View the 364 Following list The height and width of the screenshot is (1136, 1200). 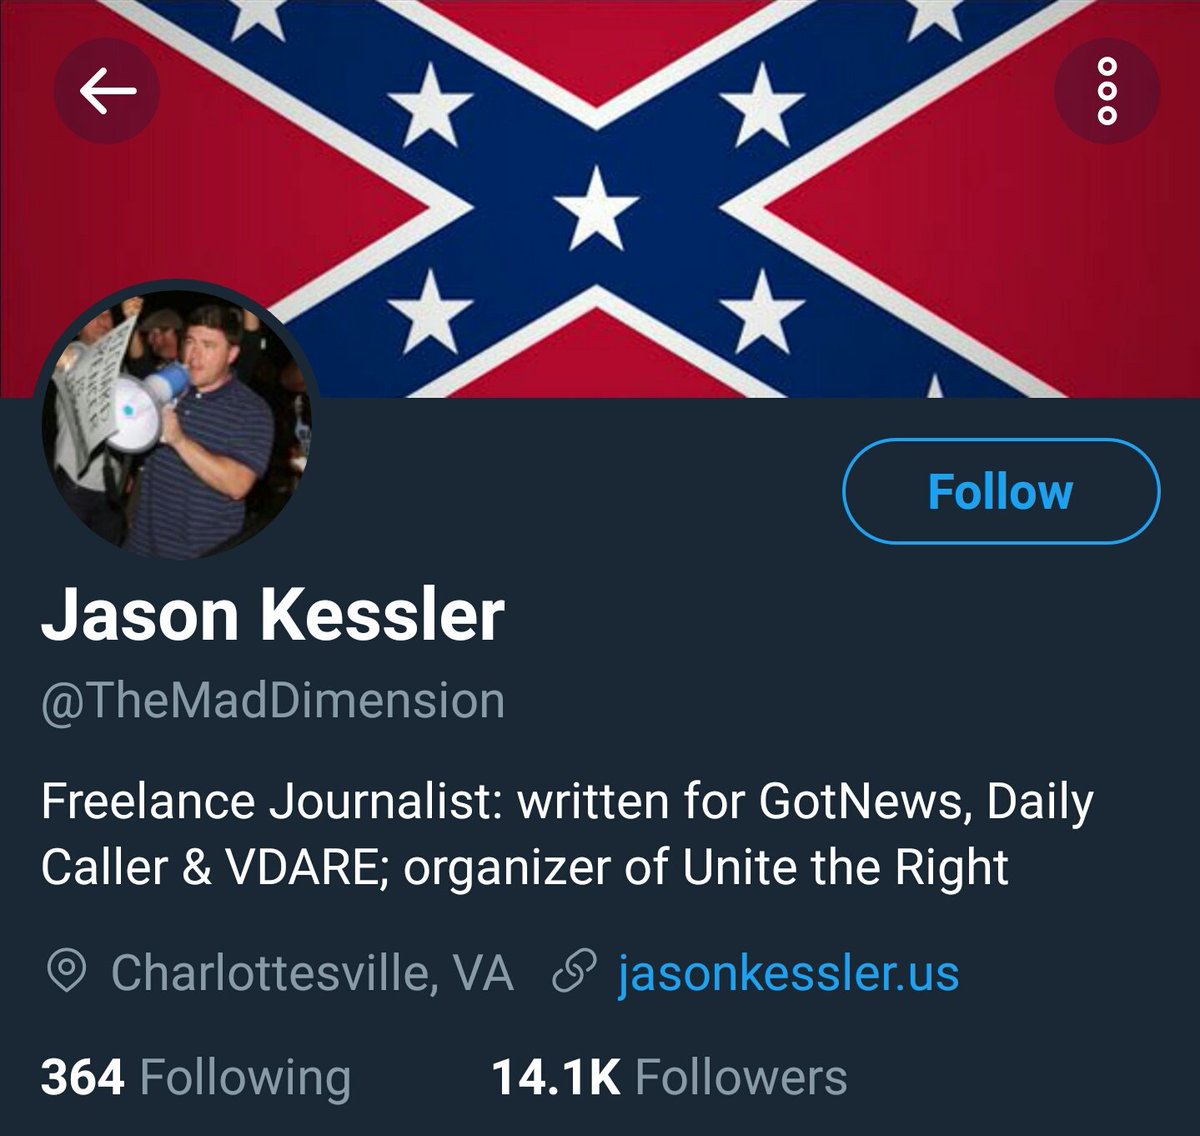pos(196,1078)
